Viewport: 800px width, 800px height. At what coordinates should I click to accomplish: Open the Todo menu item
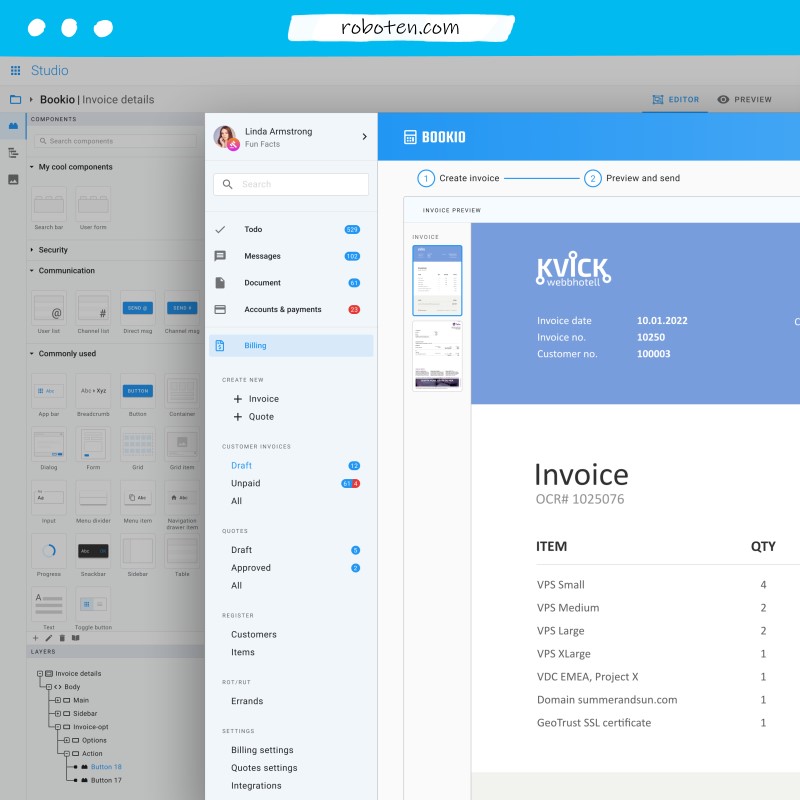tap(291, 230)
